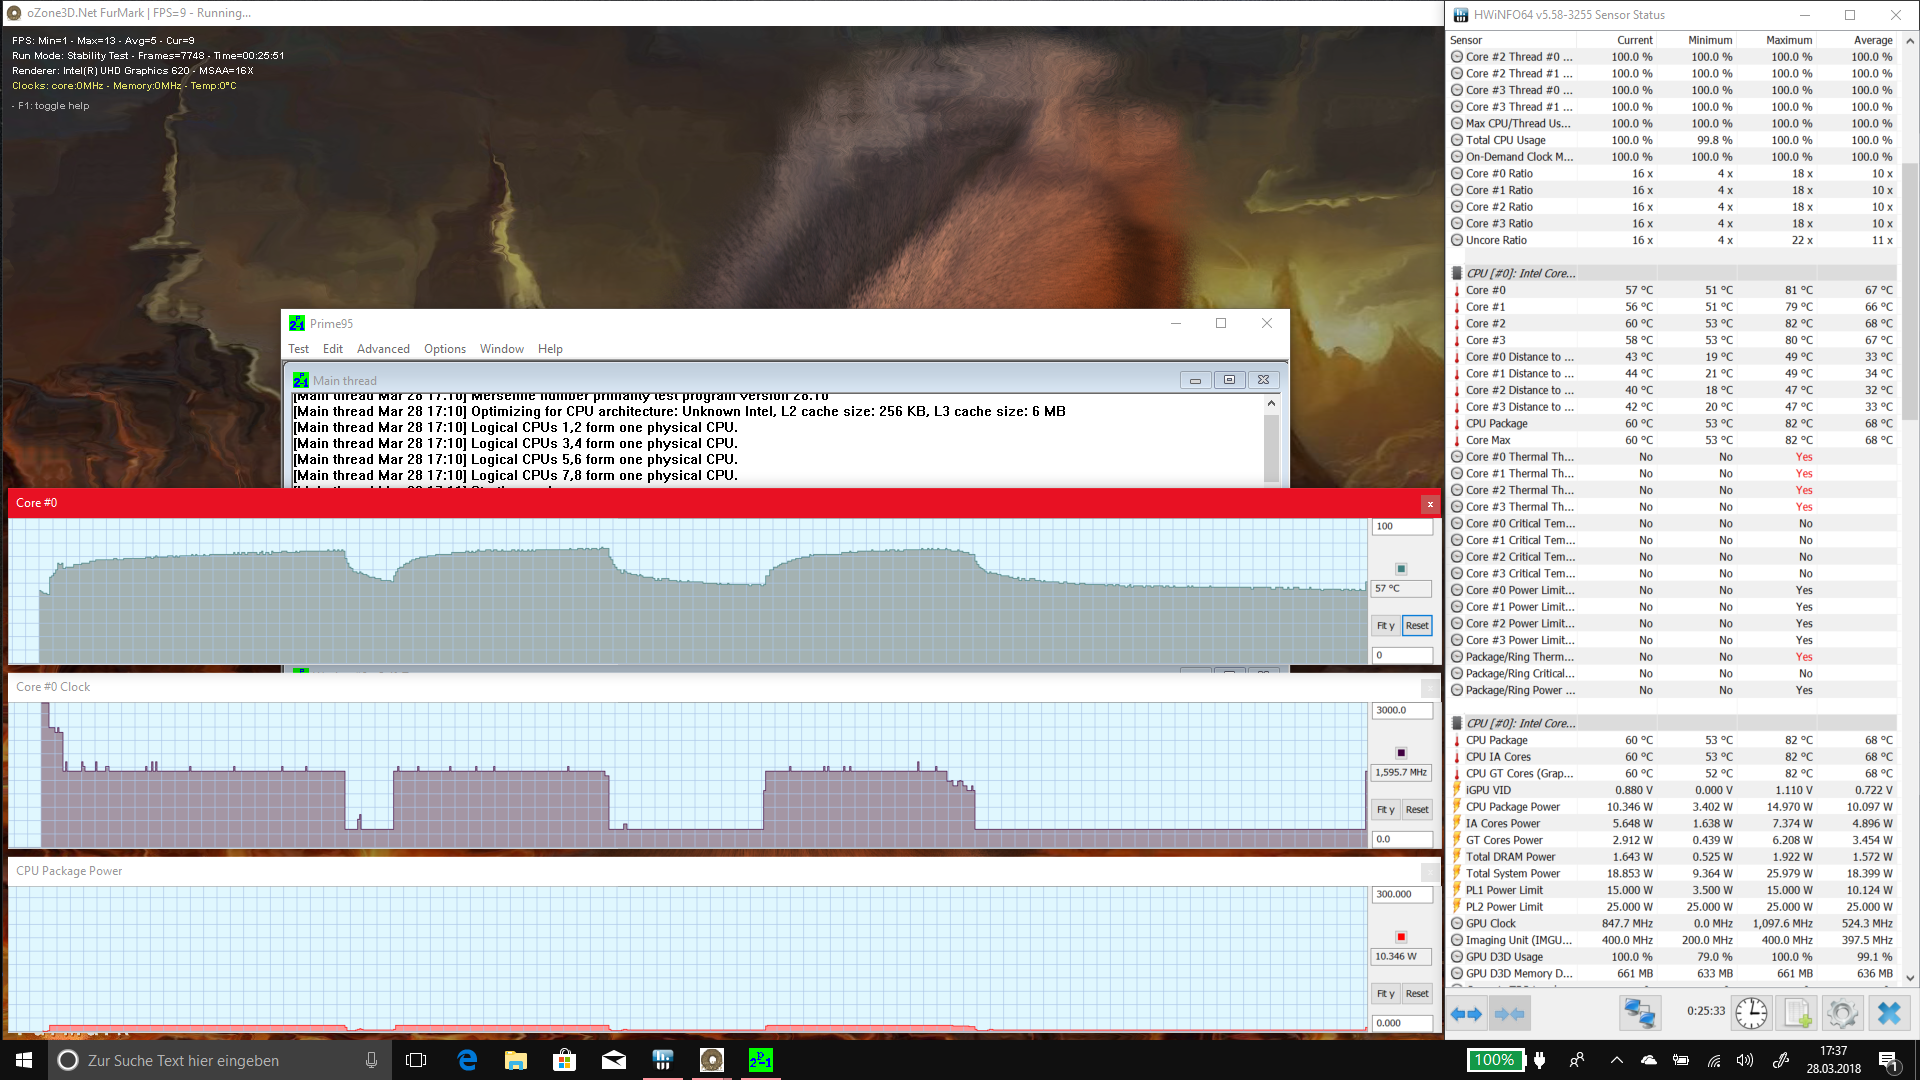
Task: Toggle the Core #0 graph color indicator
Action: point(1401,569)
